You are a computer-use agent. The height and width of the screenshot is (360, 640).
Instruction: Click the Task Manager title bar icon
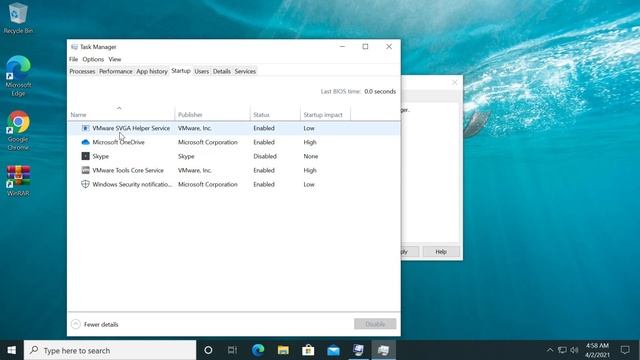pyautogui.click(x=74, y=47)
